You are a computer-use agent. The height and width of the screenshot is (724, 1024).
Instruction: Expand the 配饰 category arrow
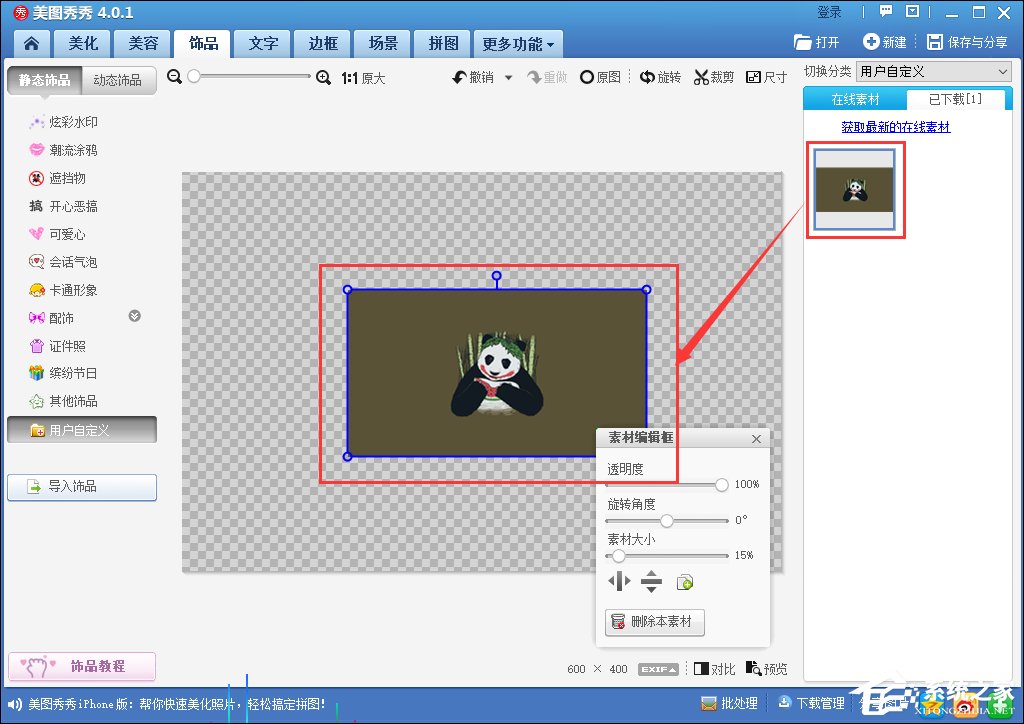(135, 317)
